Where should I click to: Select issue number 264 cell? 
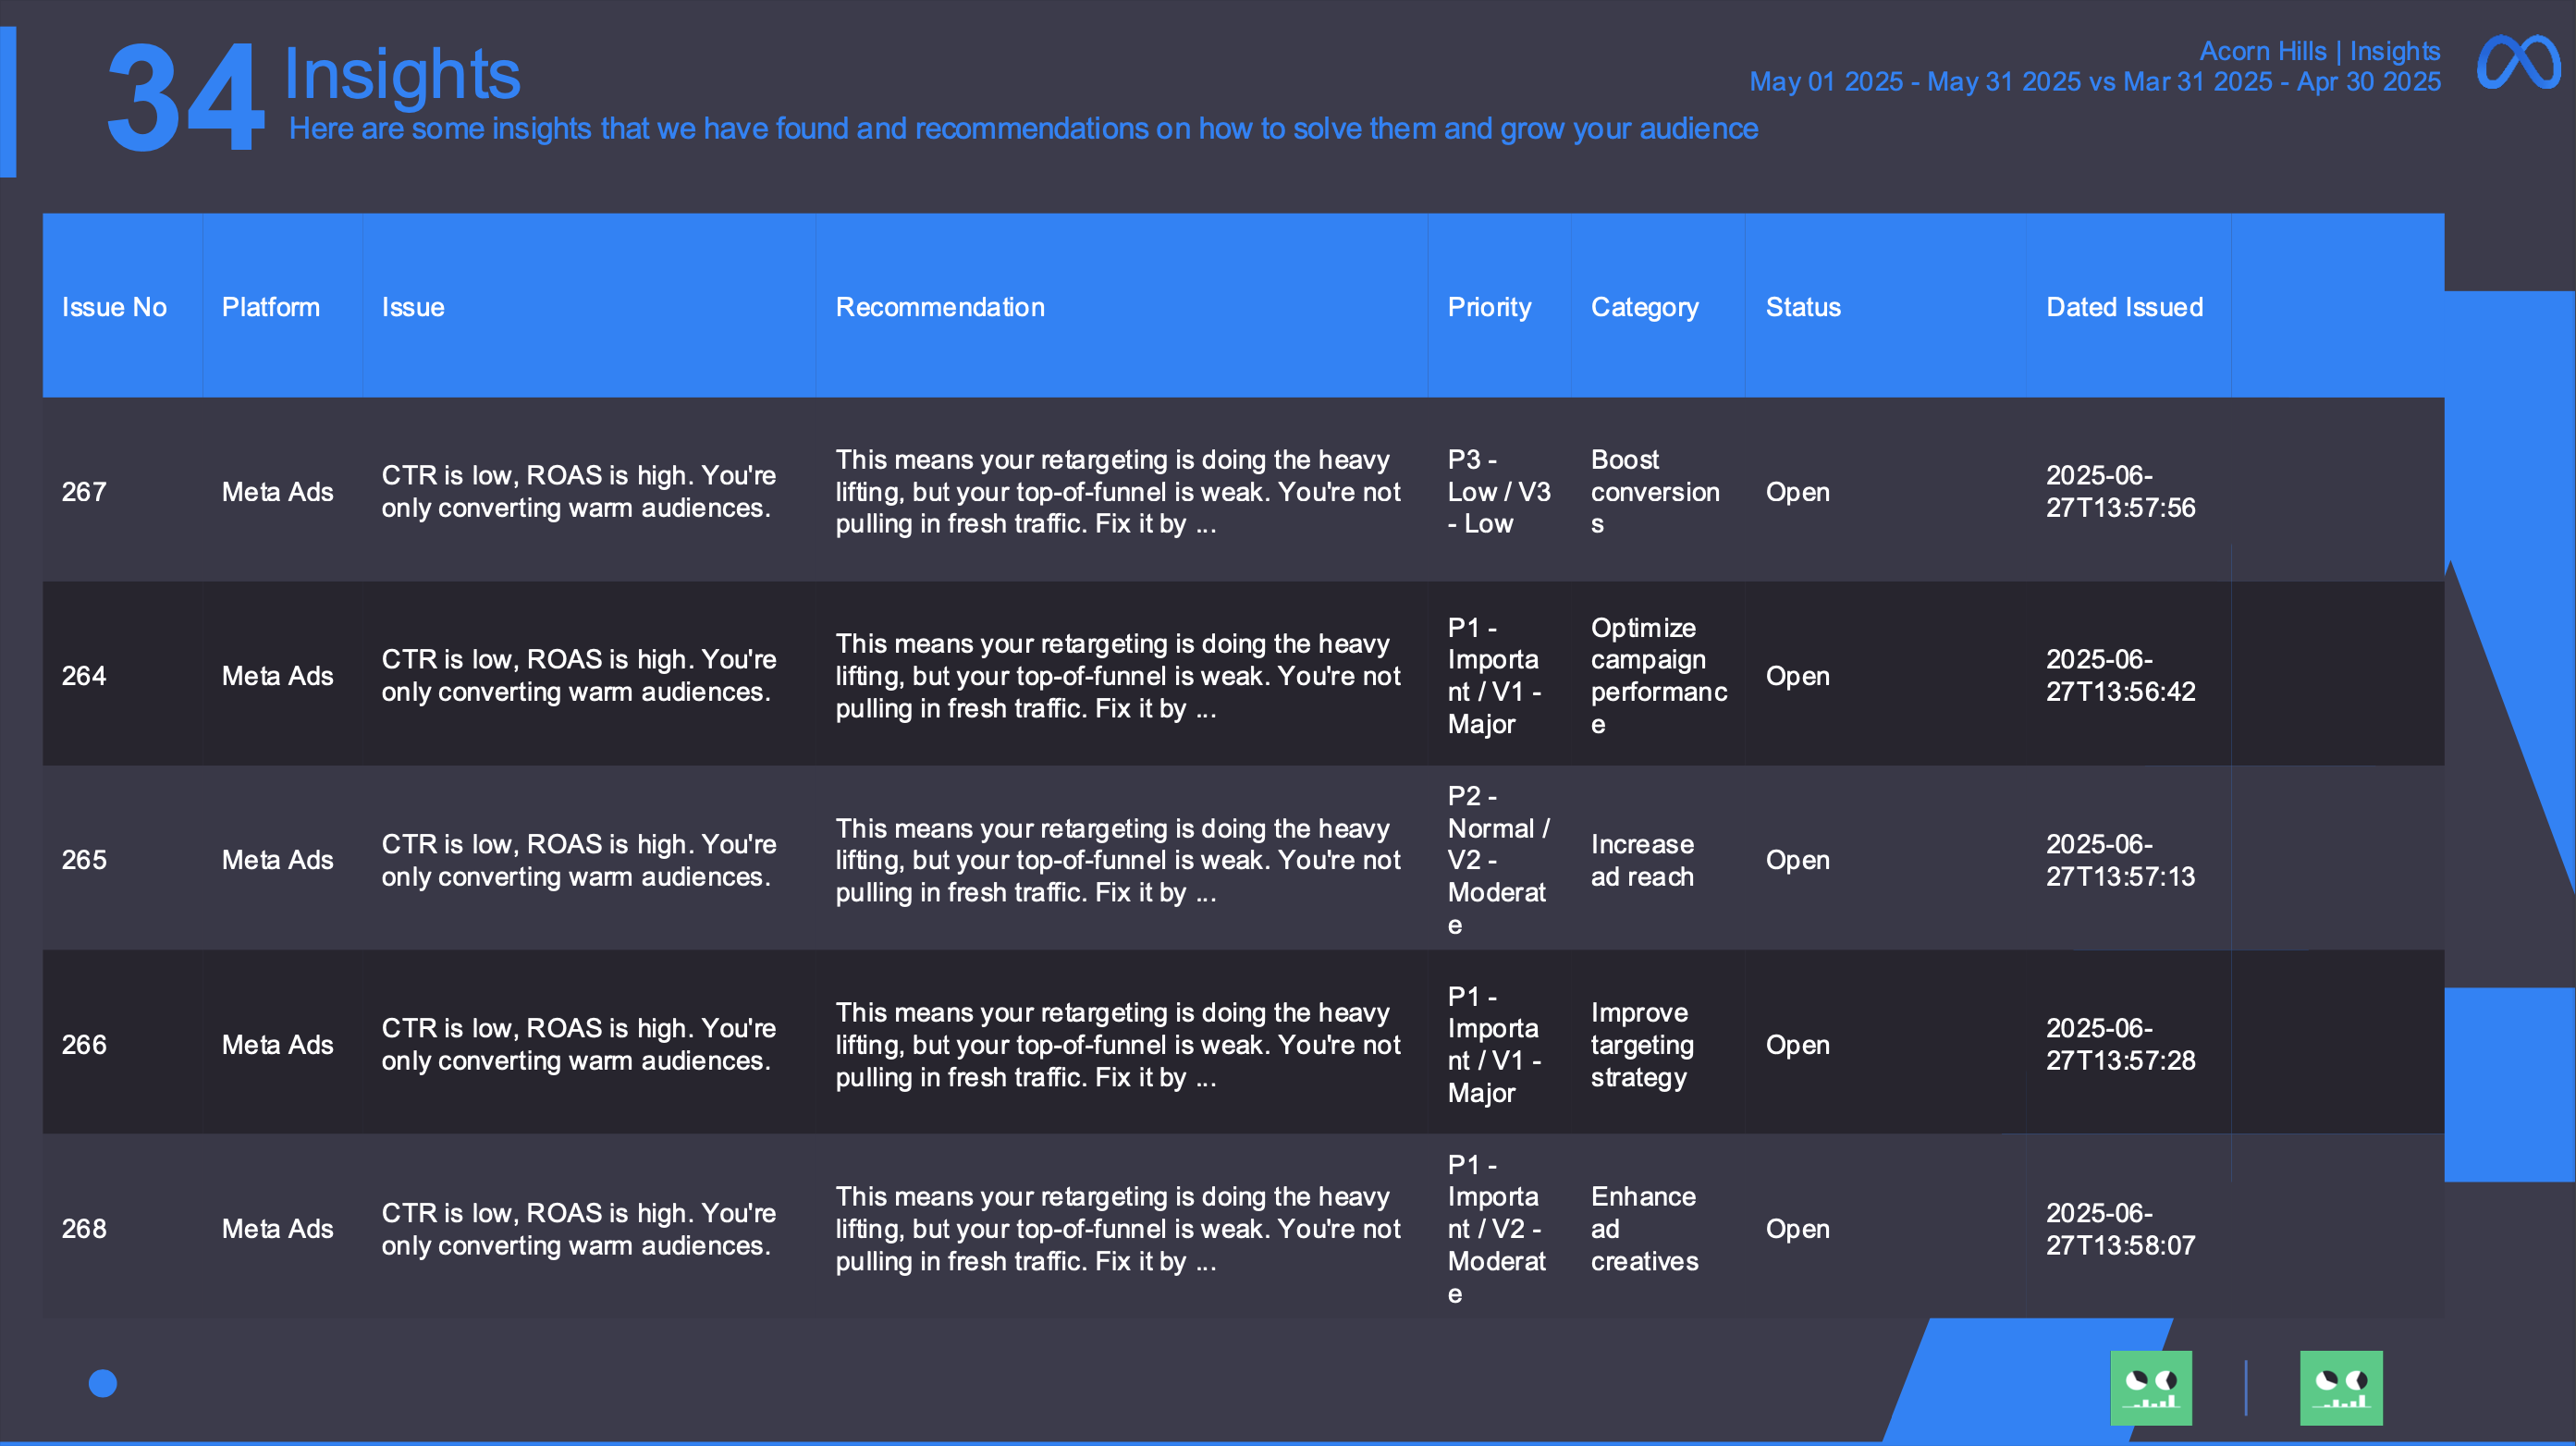[x=84, y=676]
